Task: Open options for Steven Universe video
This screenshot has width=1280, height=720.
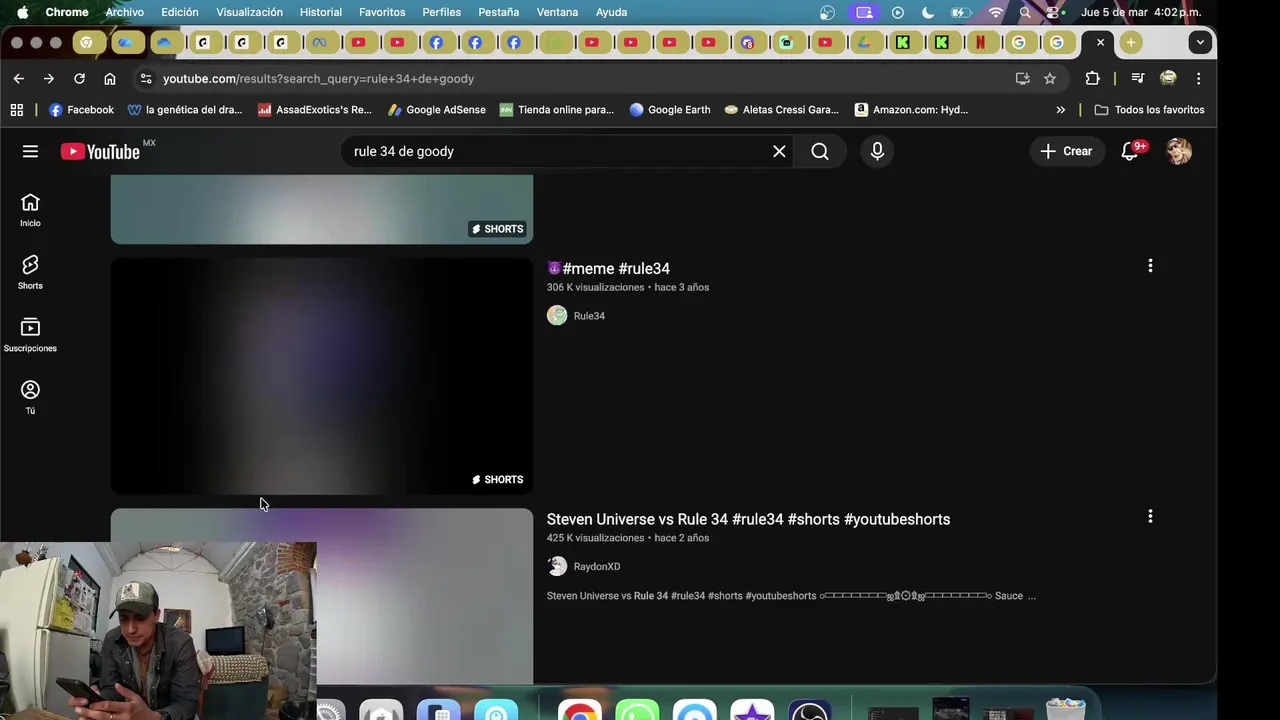Action: click(x=1150, y=517)
